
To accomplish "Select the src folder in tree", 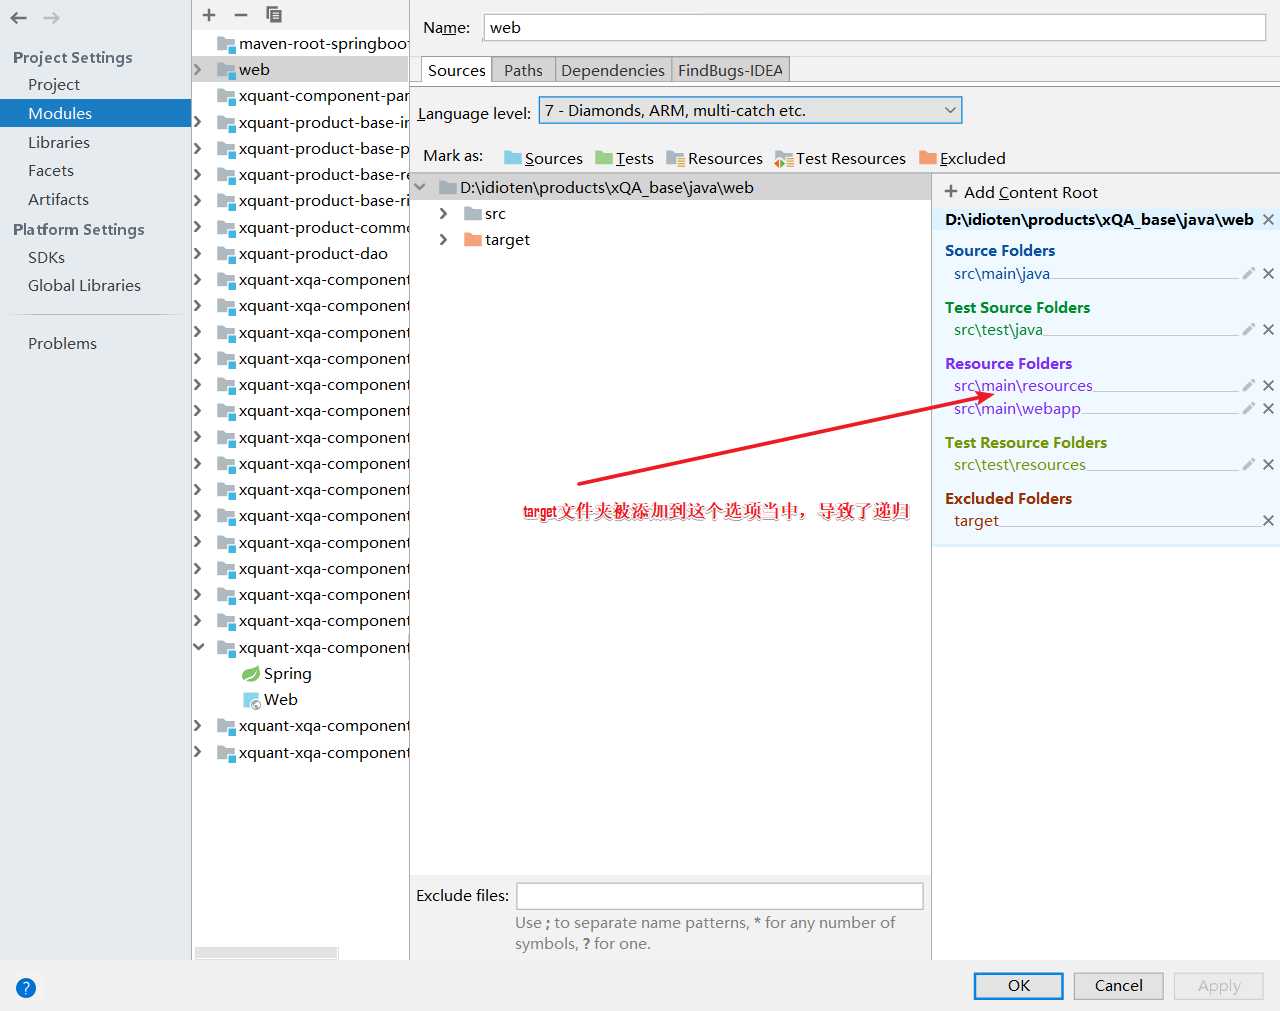I will tap(485, 213).
